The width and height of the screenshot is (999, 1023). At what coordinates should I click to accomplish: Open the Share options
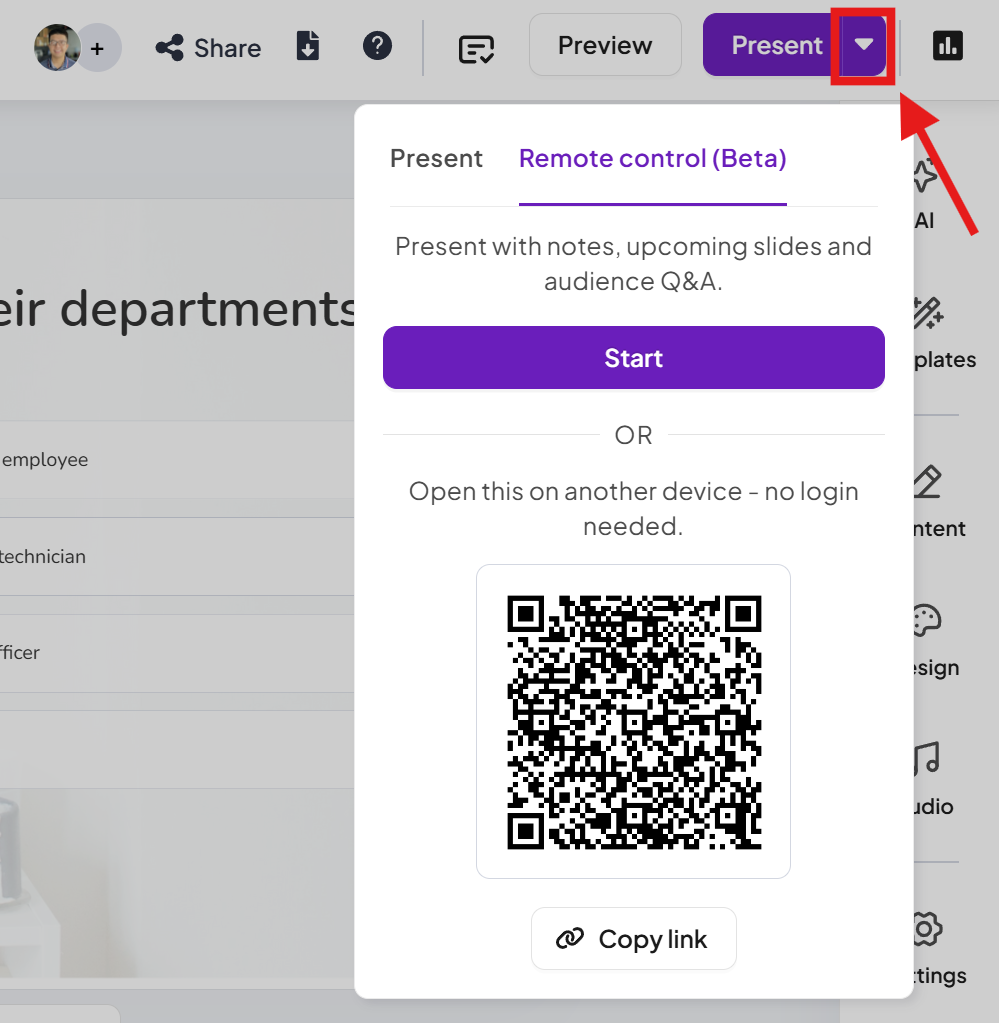(207, 47)
